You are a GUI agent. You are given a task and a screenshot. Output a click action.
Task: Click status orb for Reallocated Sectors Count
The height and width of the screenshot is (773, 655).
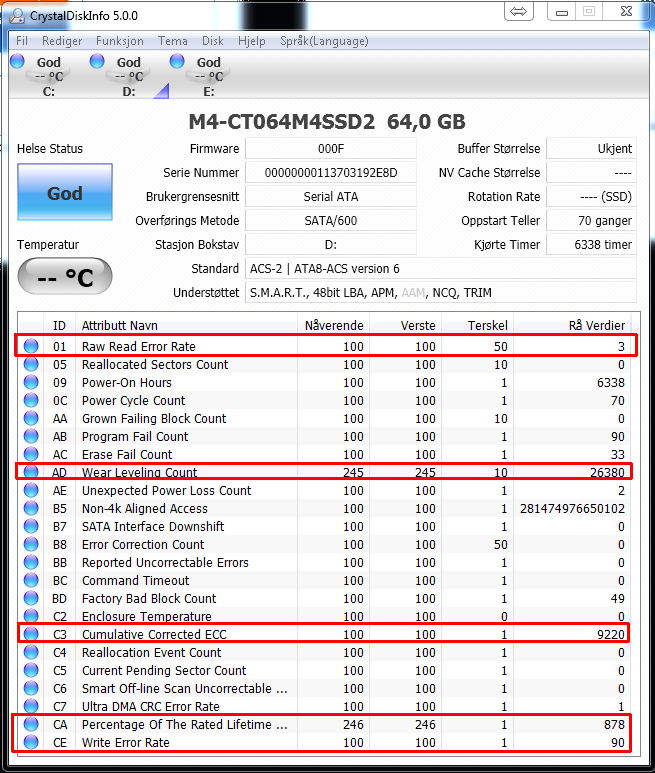31,364
